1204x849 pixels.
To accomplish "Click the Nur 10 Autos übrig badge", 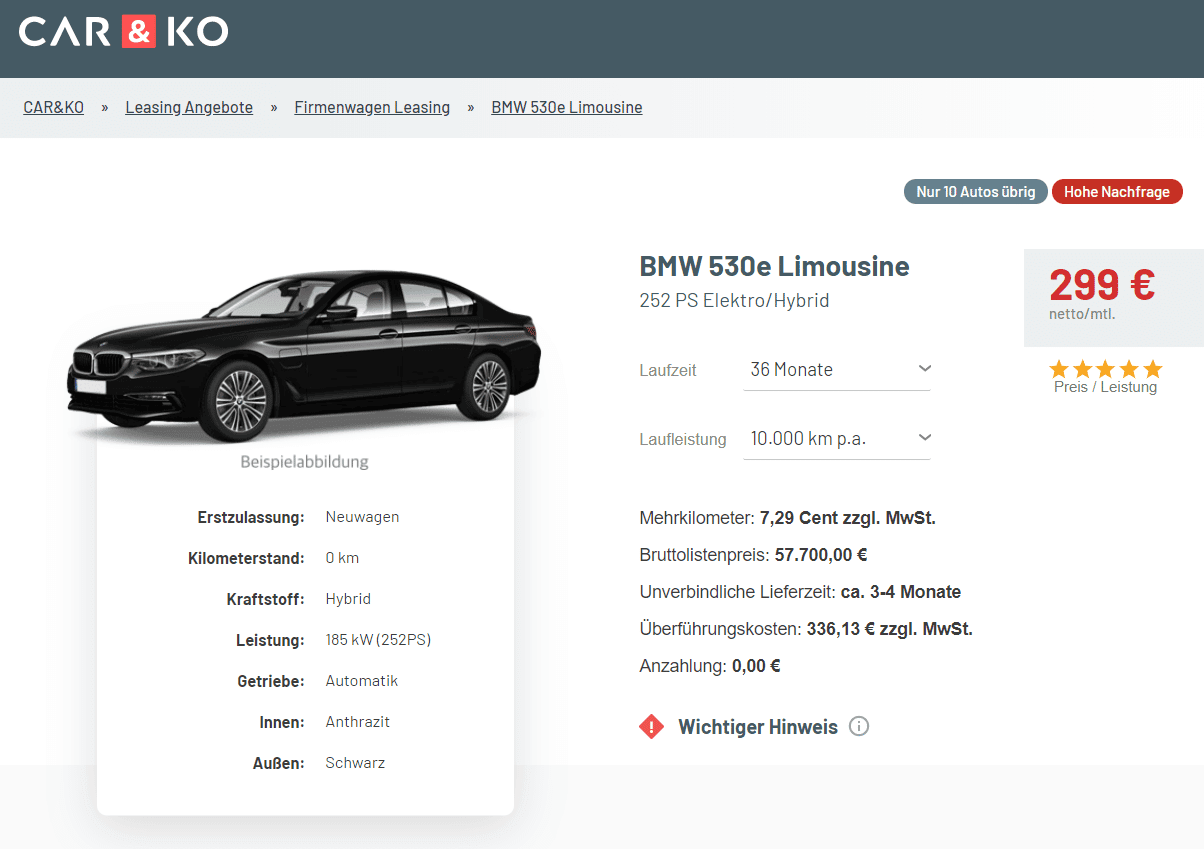I will (x=976, y=192).
